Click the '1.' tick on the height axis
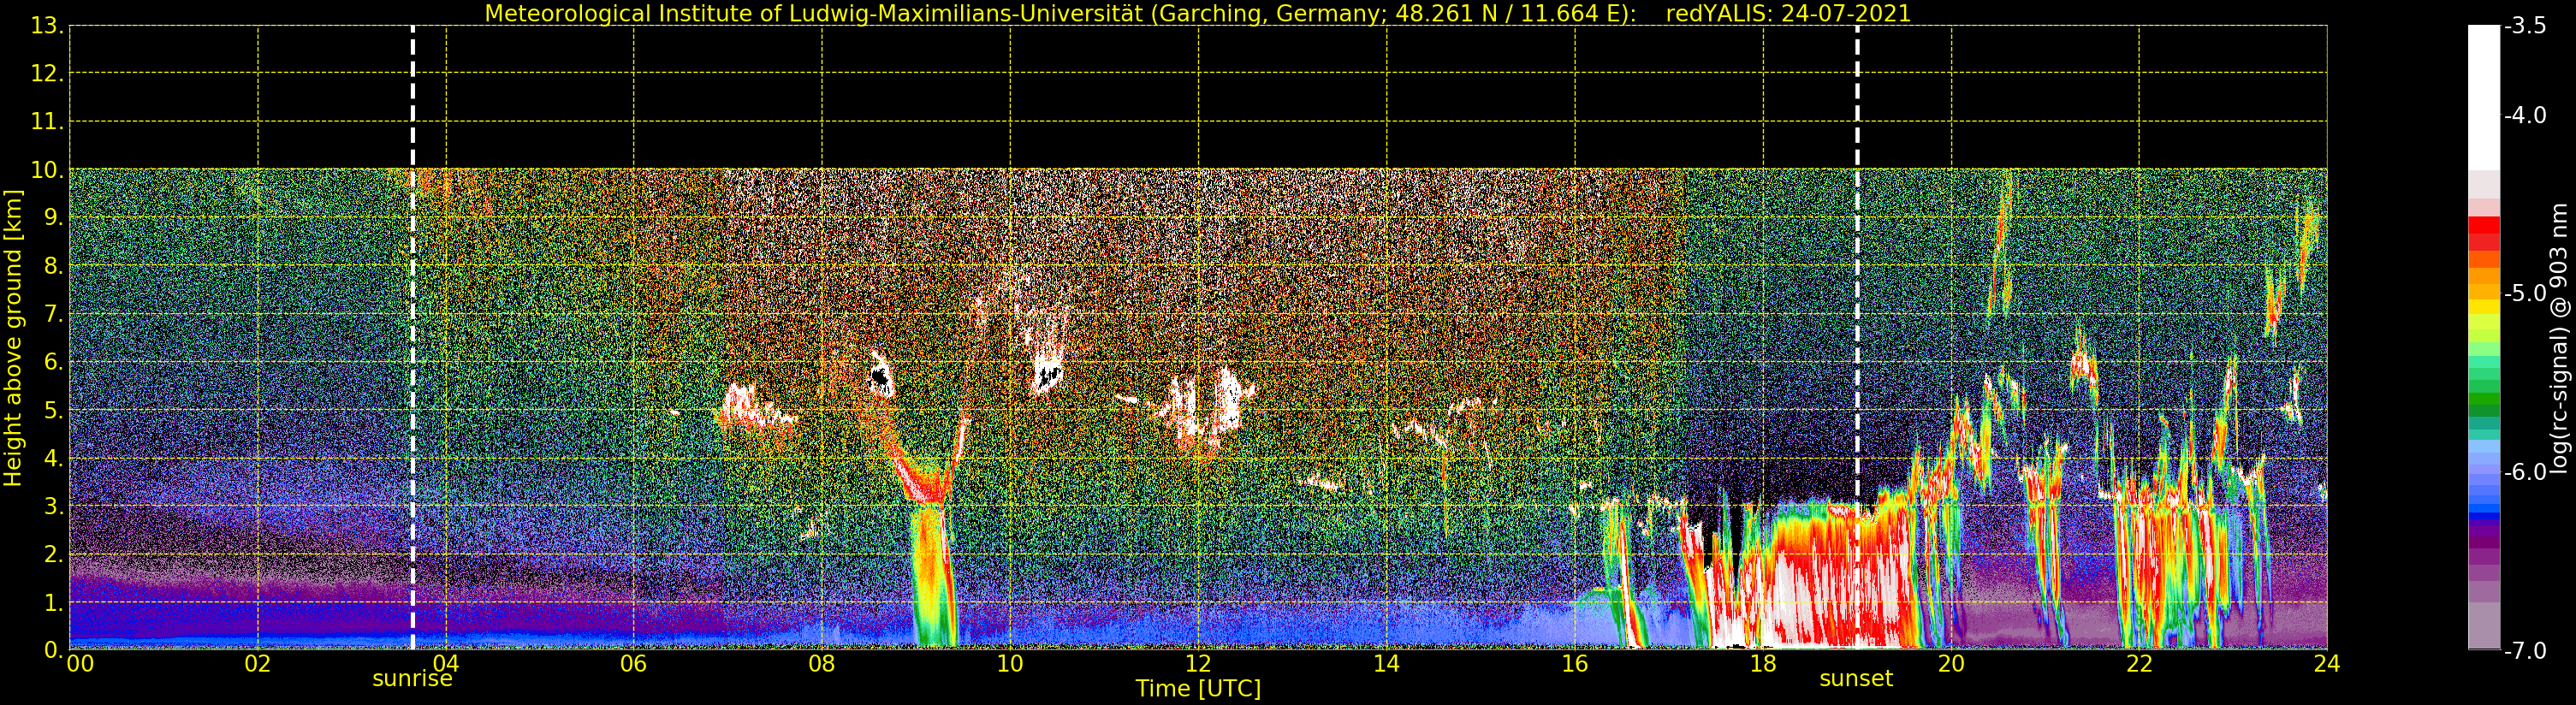Image resolution: width=2576 pixels, height=705 pixels. pyautogui.click(x=53, y=603)
